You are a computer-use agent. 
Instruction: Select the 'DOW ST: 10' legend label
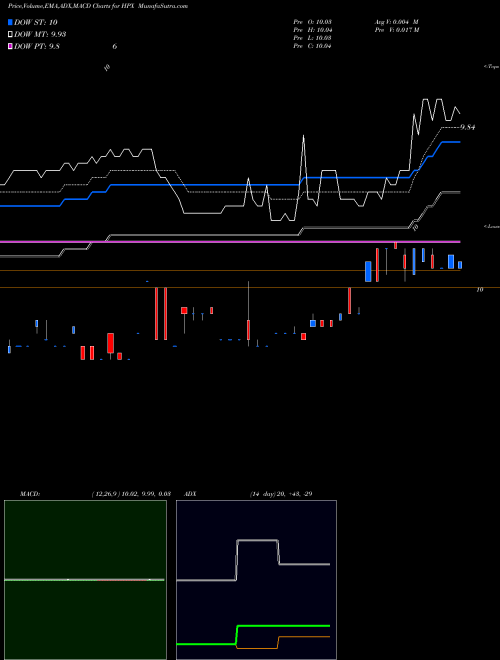[x=36, y=22]
